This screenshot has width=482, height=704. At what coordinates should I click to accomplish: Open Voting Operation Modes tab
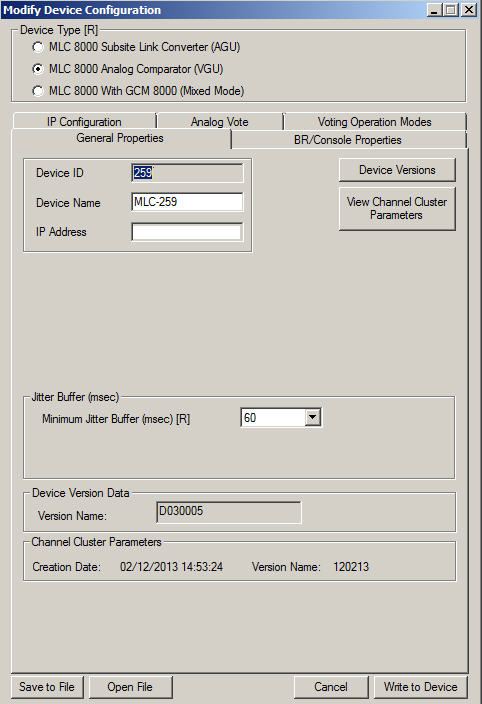click(375, 122)
